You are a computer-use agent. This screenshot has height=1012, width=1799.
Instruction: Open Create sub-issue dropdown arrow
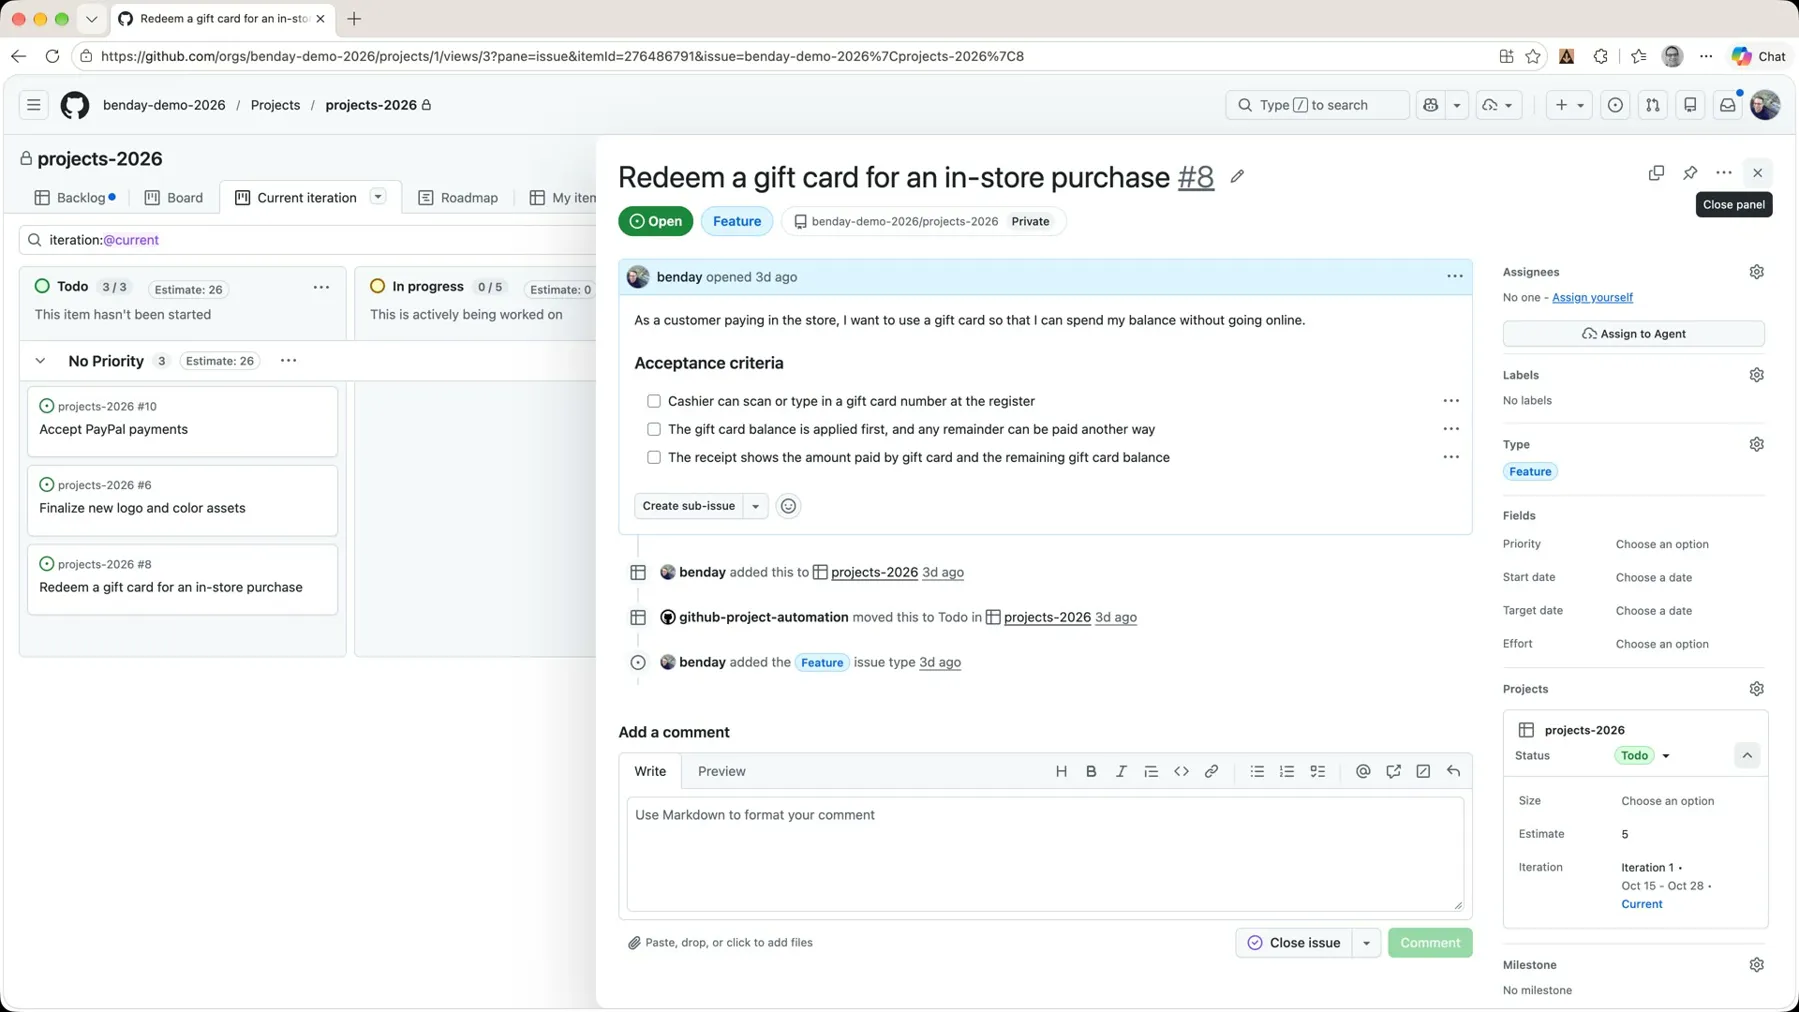point(756,506)
